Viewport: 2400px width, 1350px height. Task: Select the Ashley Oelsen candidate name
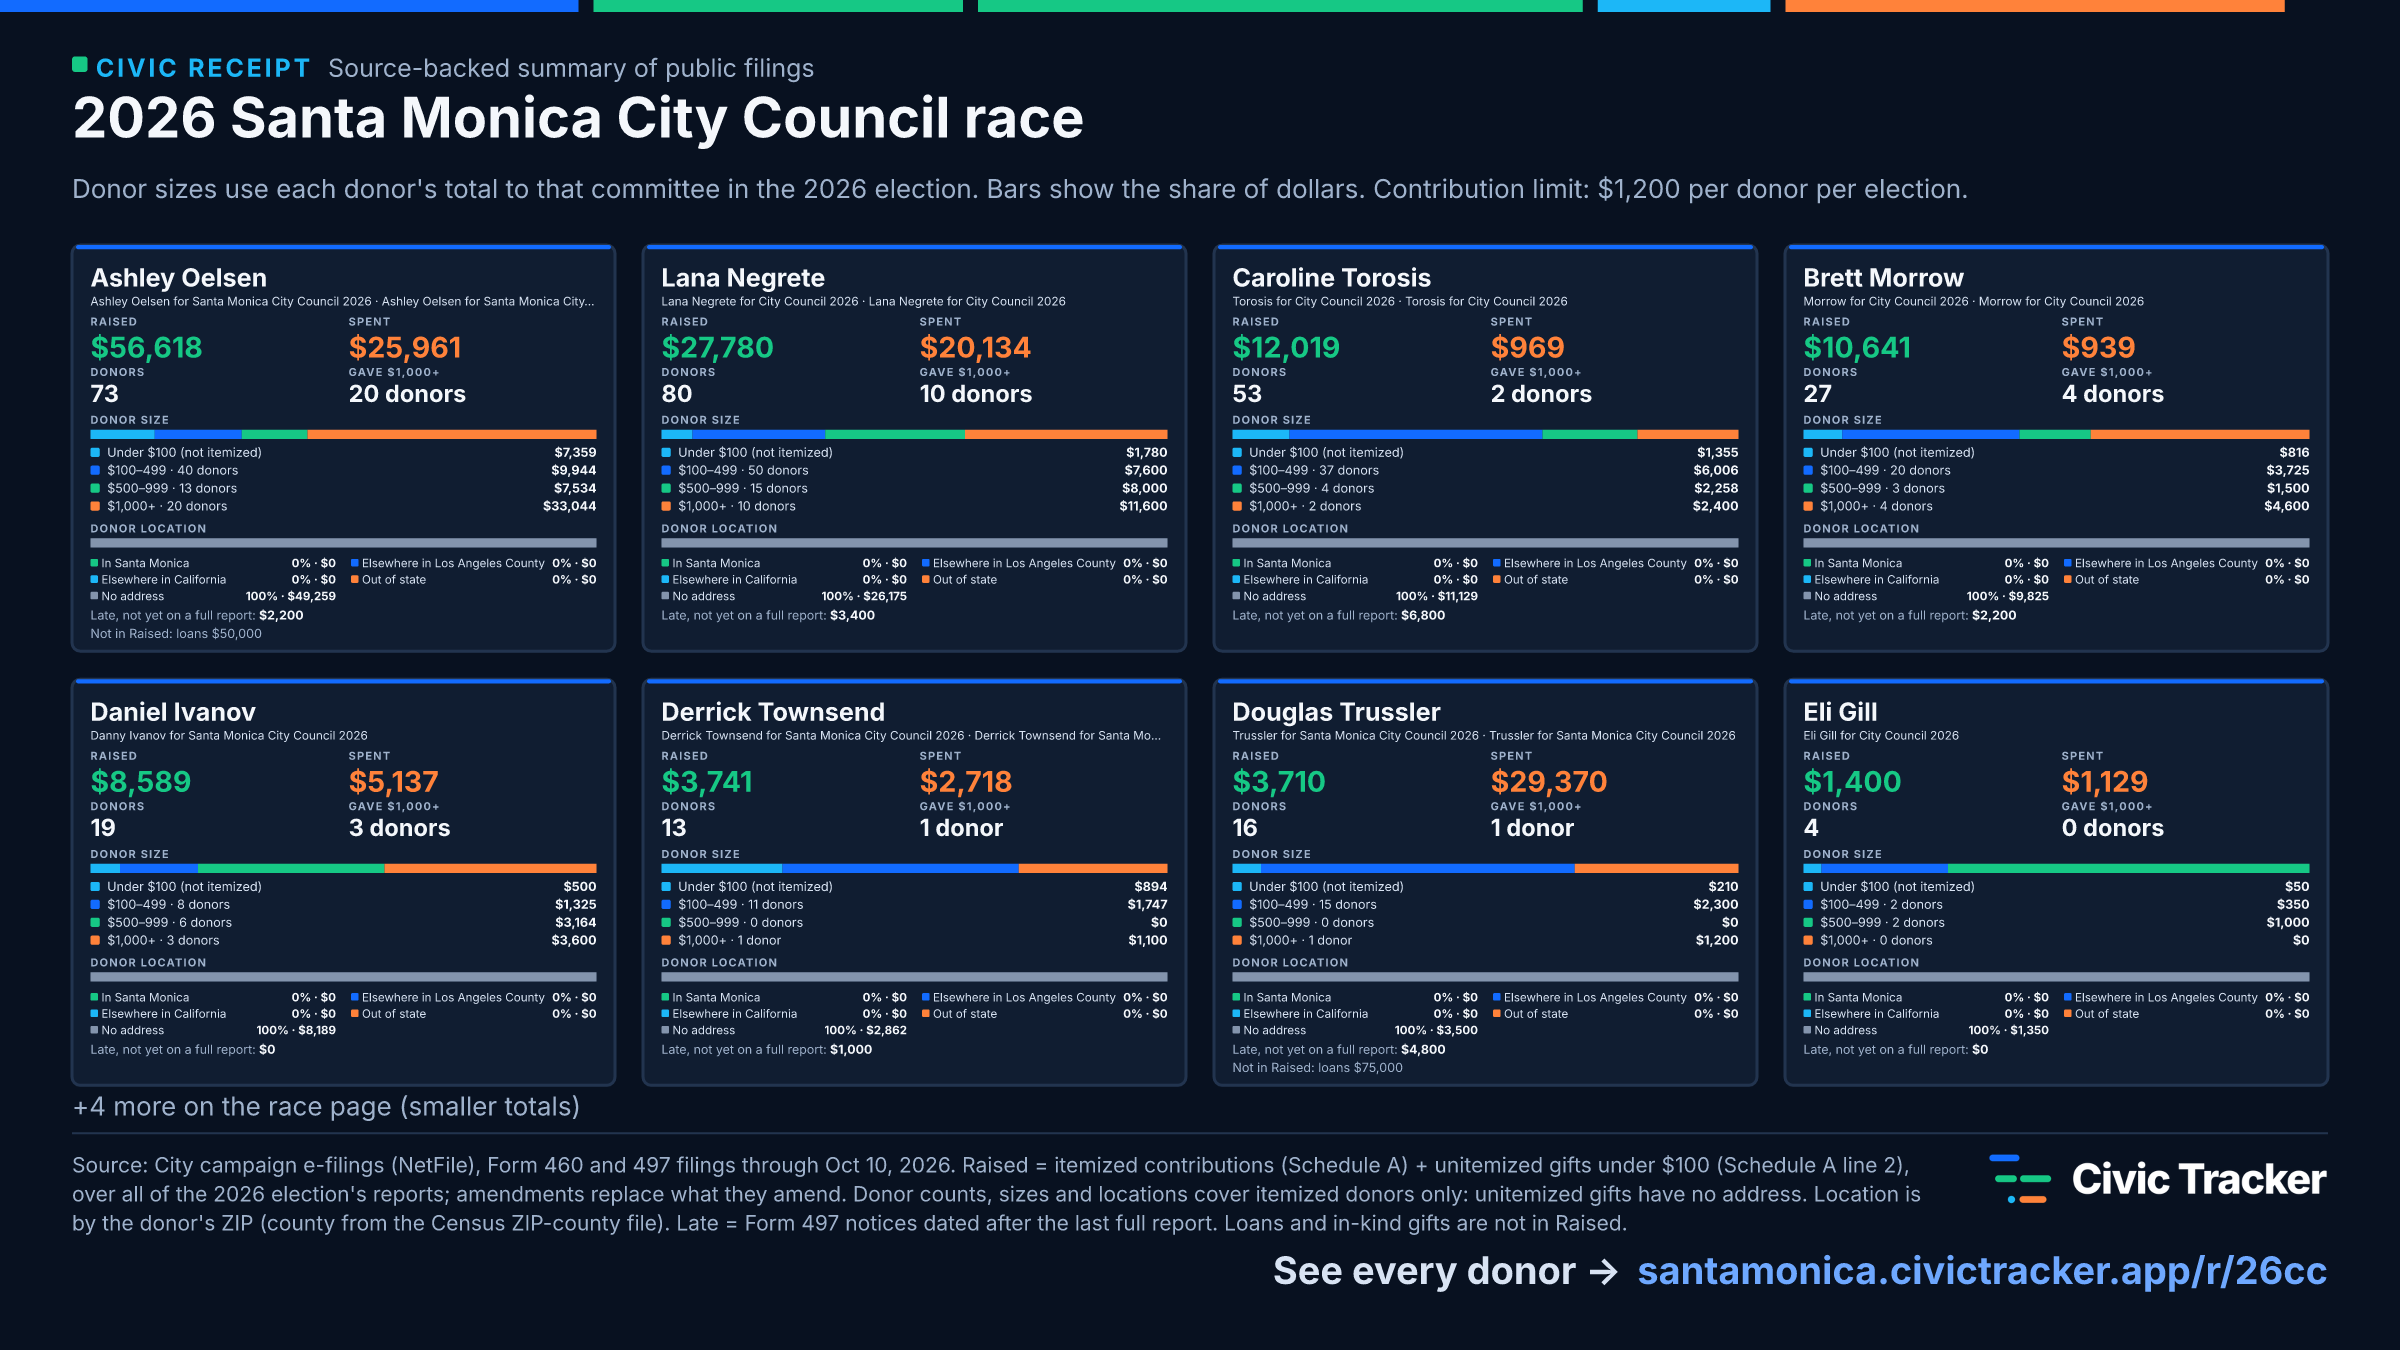point(179,278)
